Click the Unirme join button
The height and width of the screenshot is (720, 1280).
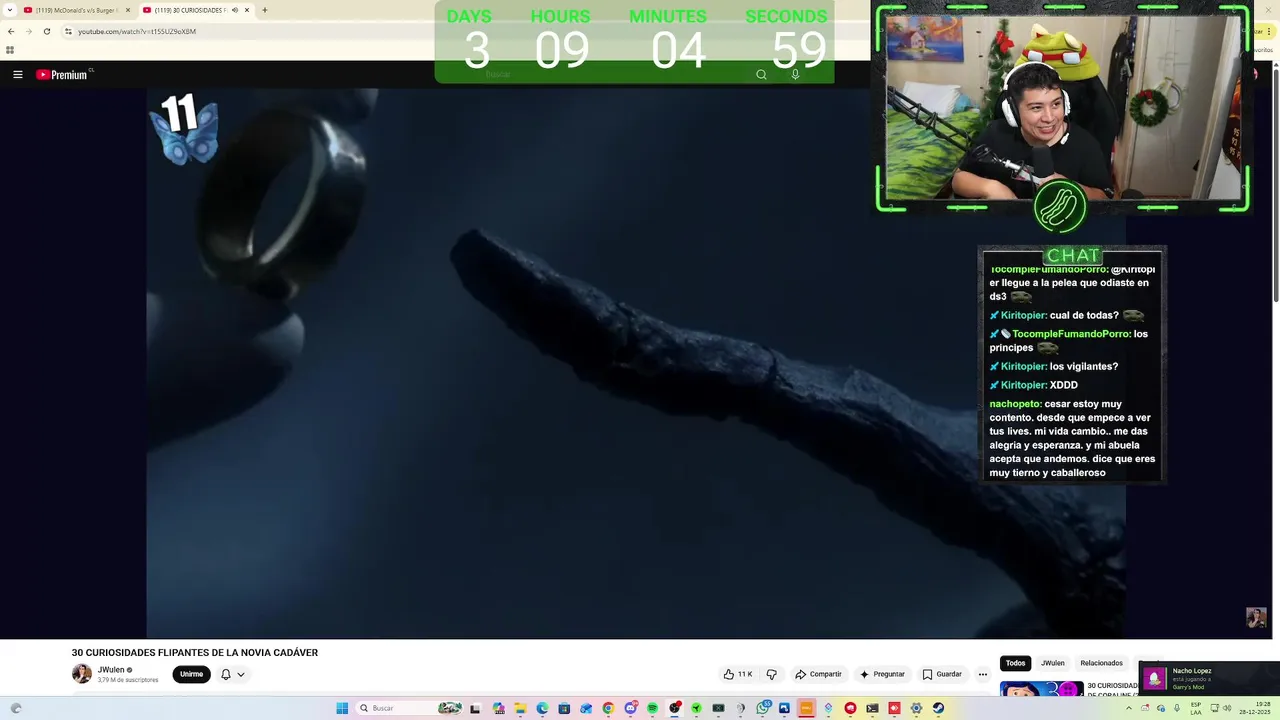191,674
